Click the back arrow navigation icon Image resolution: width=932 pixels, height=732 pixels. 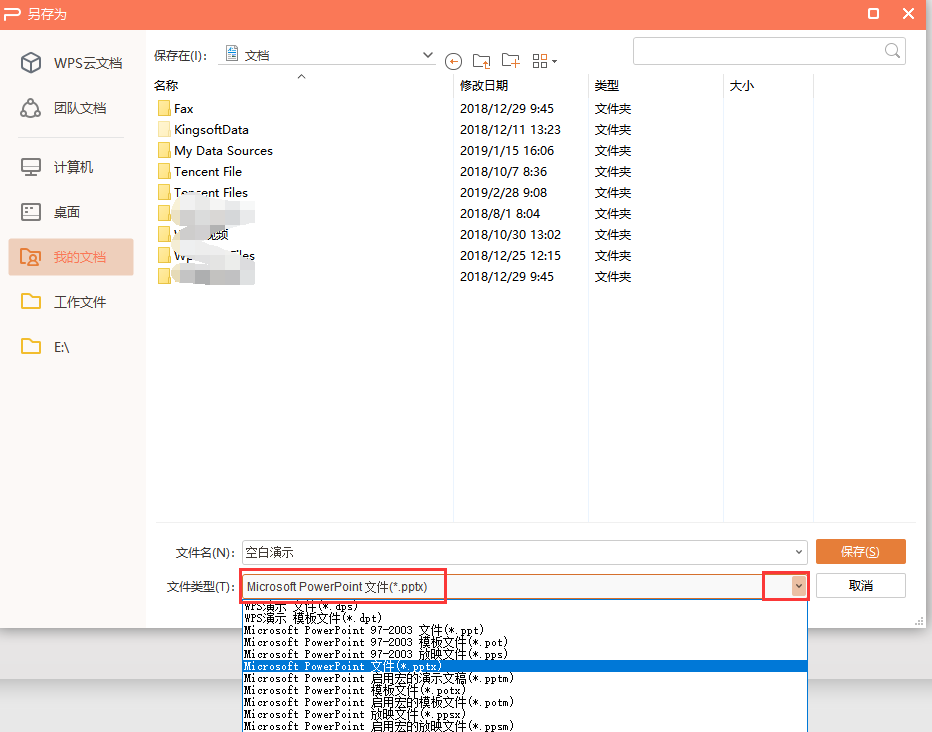pyautogui.click(x=454, y=61)
